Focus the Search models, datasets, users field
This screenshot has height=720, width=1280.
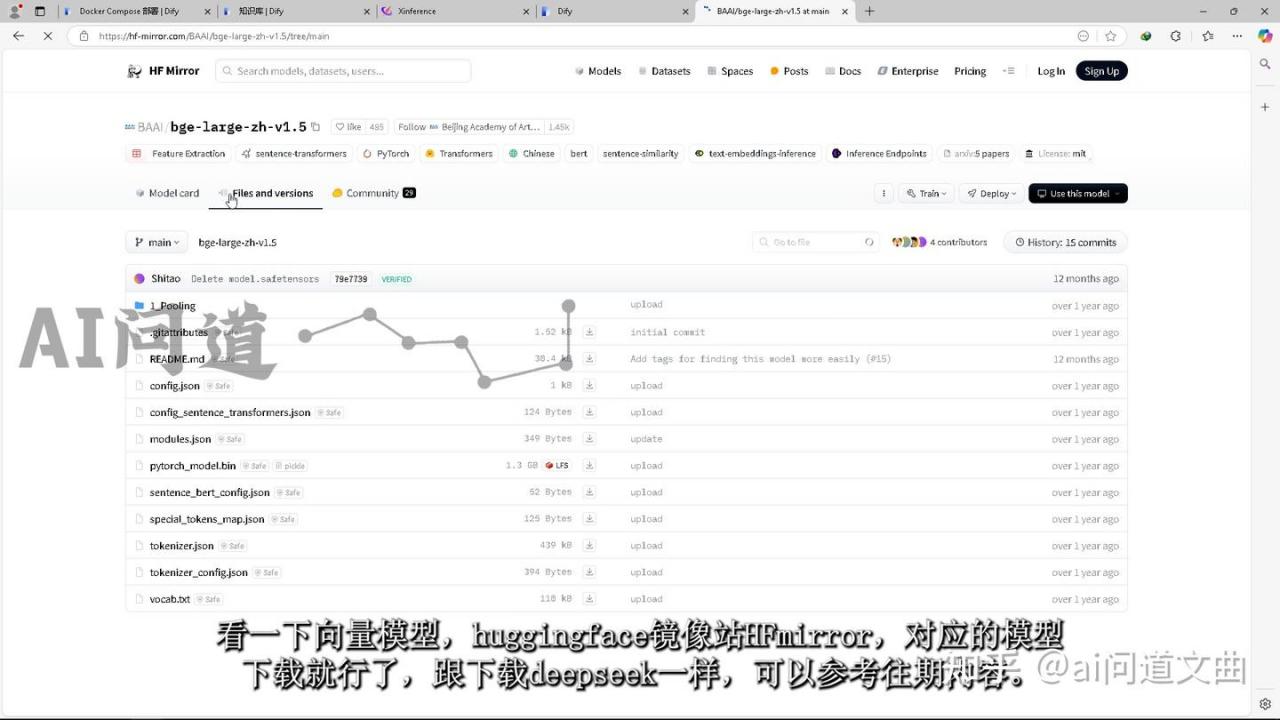point(343,71)
